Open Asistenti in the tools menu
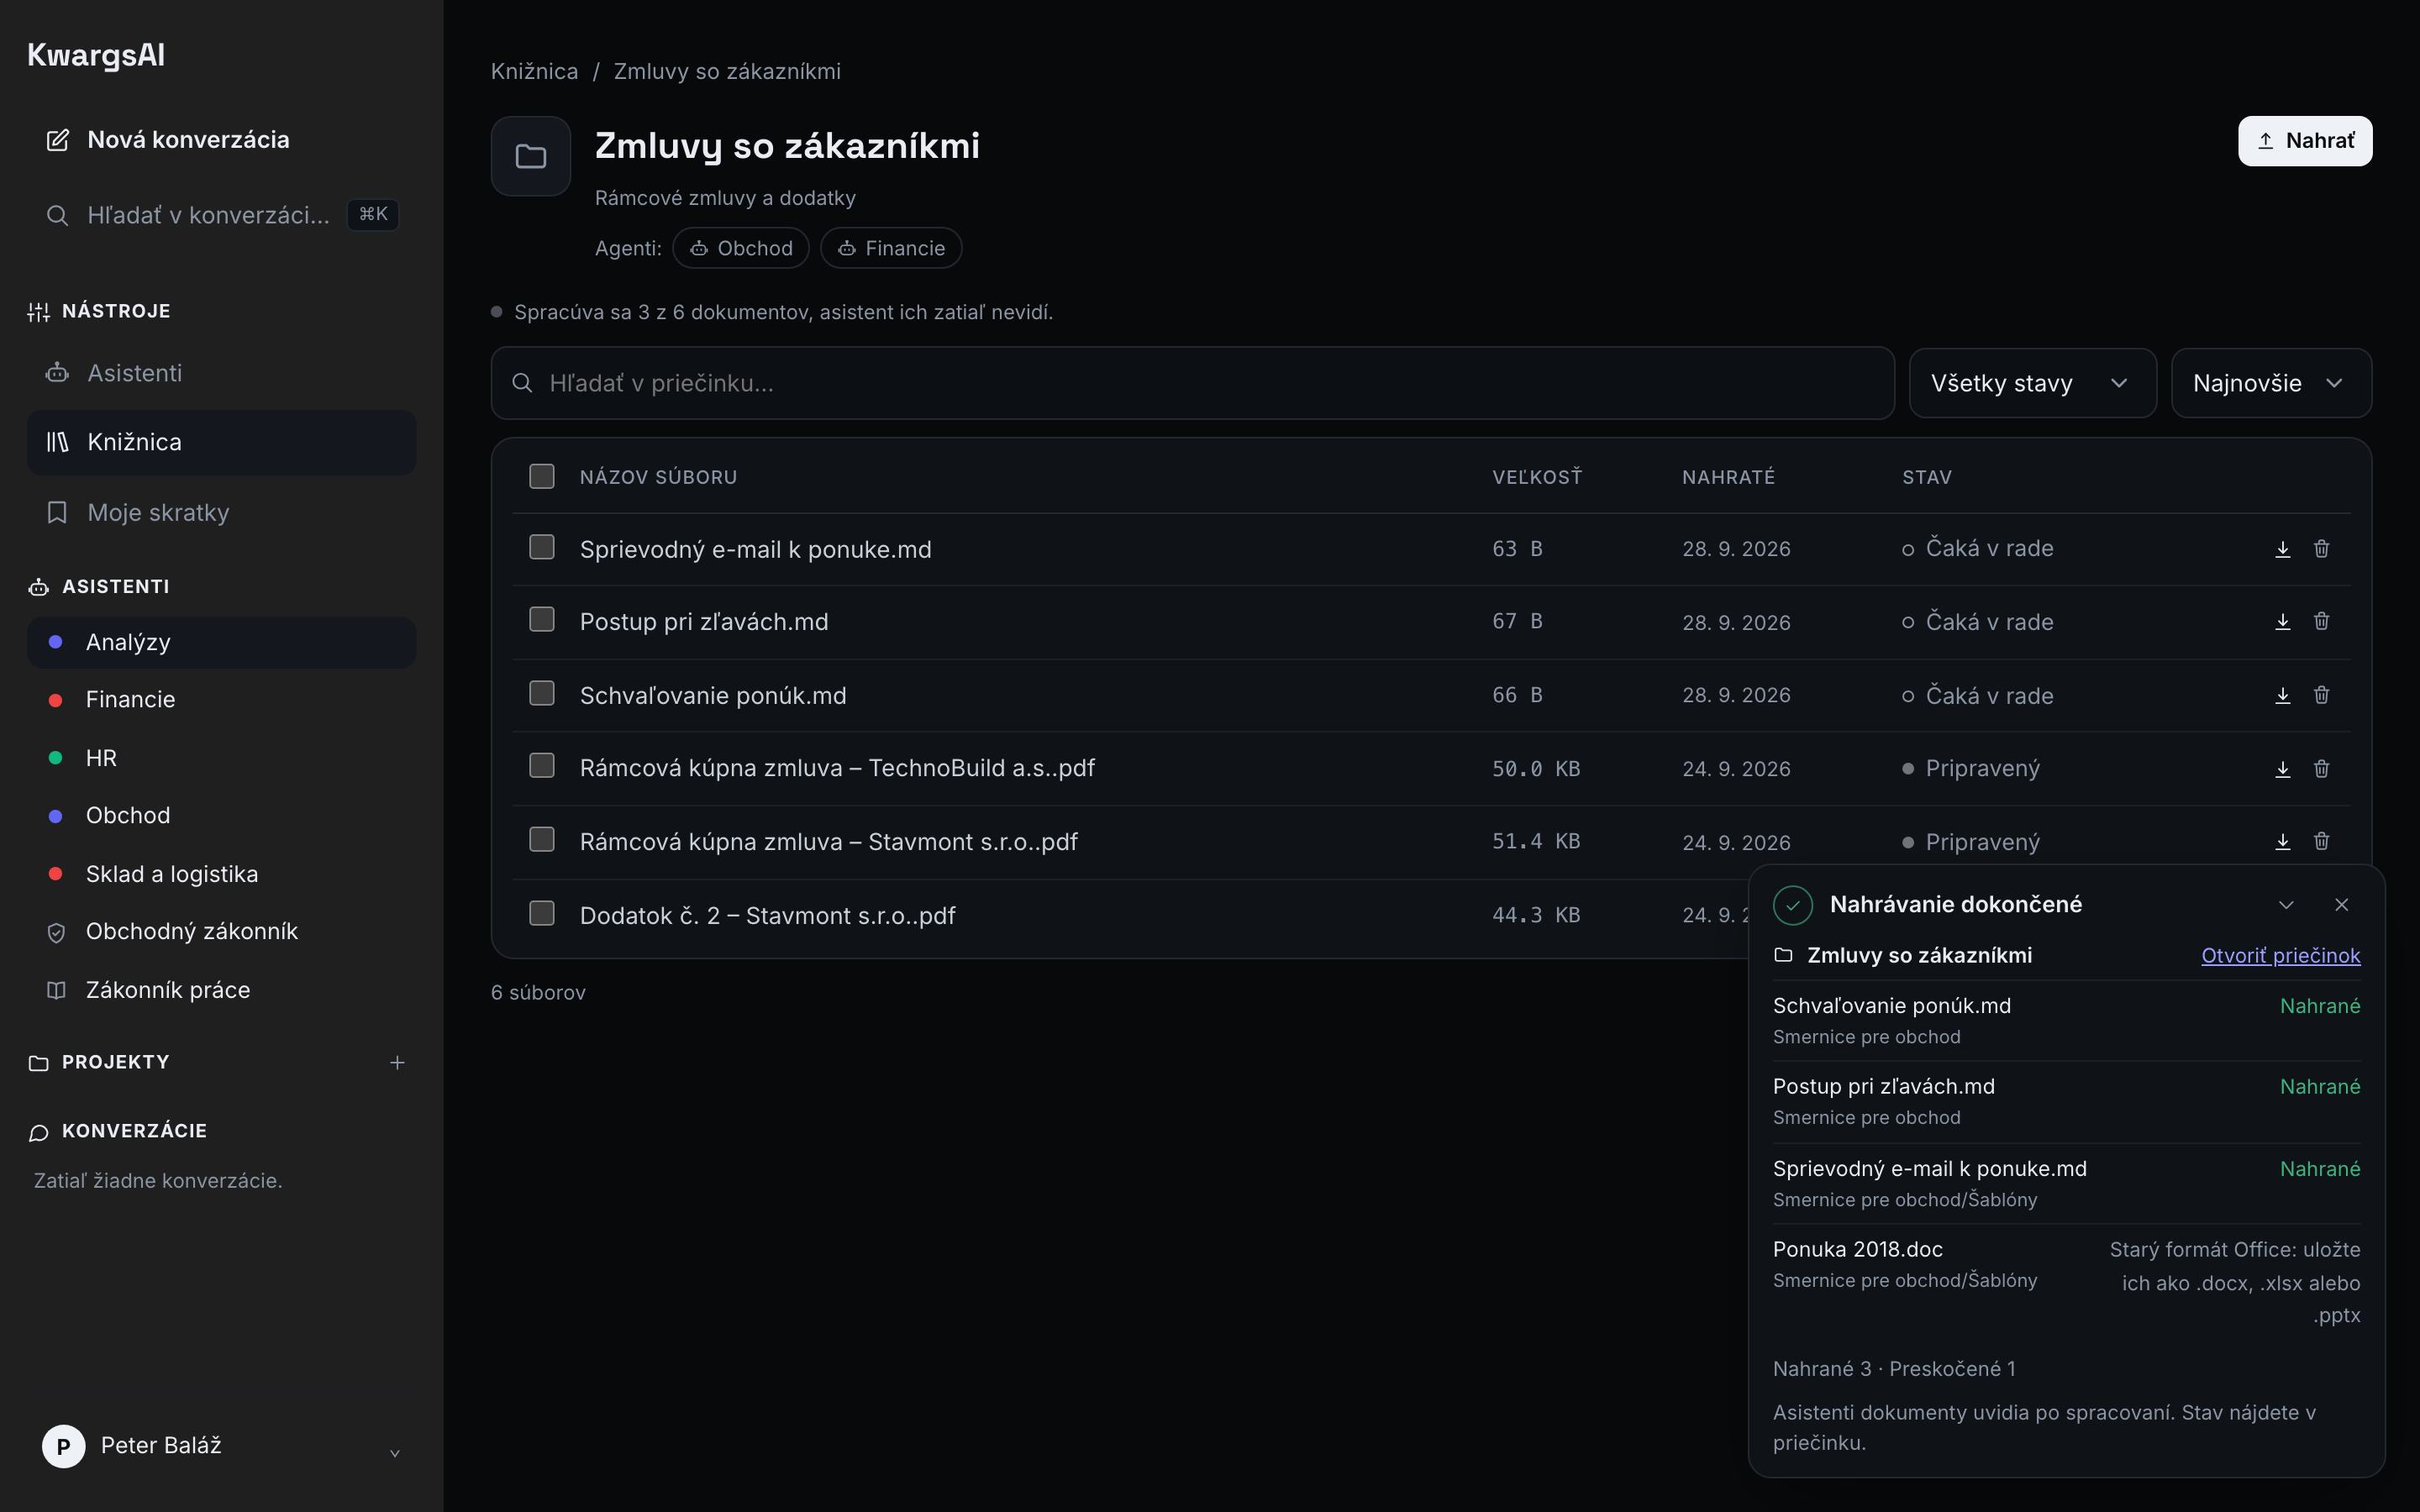Image resolution: width=2420 pixels, height=1512 pixels. 221,373
